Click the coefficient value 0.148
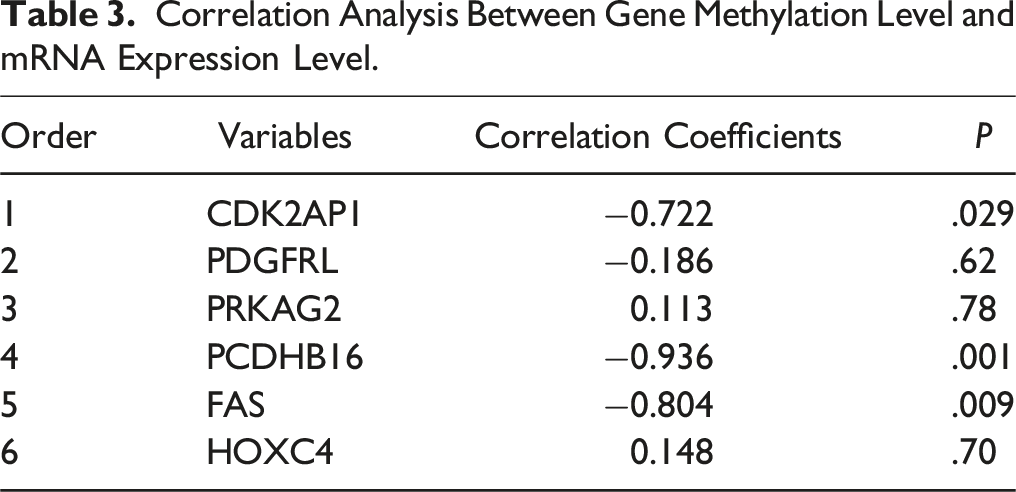Viewport: 1016px width, 492px height. pos(671,452)
